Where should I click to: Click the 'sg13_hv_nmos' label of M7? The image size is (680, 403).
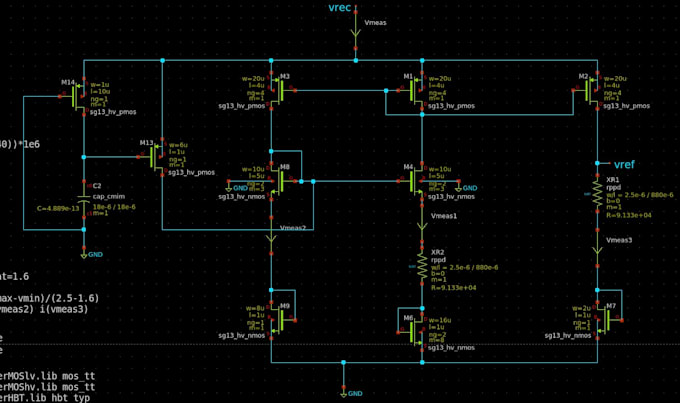coord(568,335)
